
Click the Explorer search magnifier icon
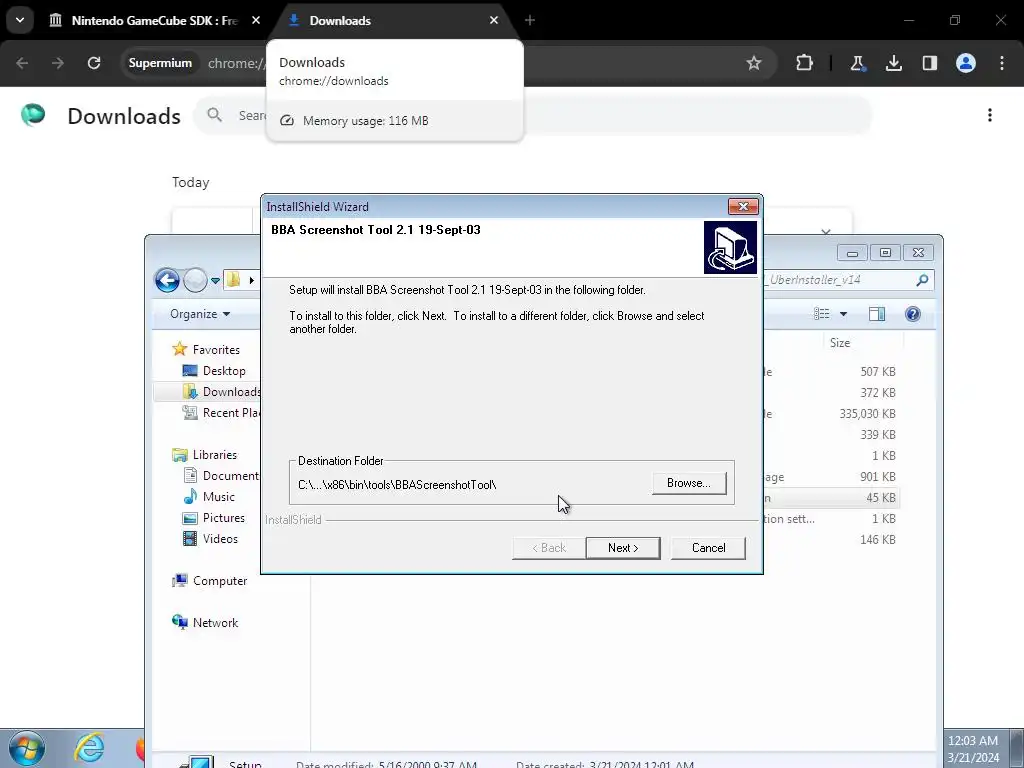tap(922, 280)
